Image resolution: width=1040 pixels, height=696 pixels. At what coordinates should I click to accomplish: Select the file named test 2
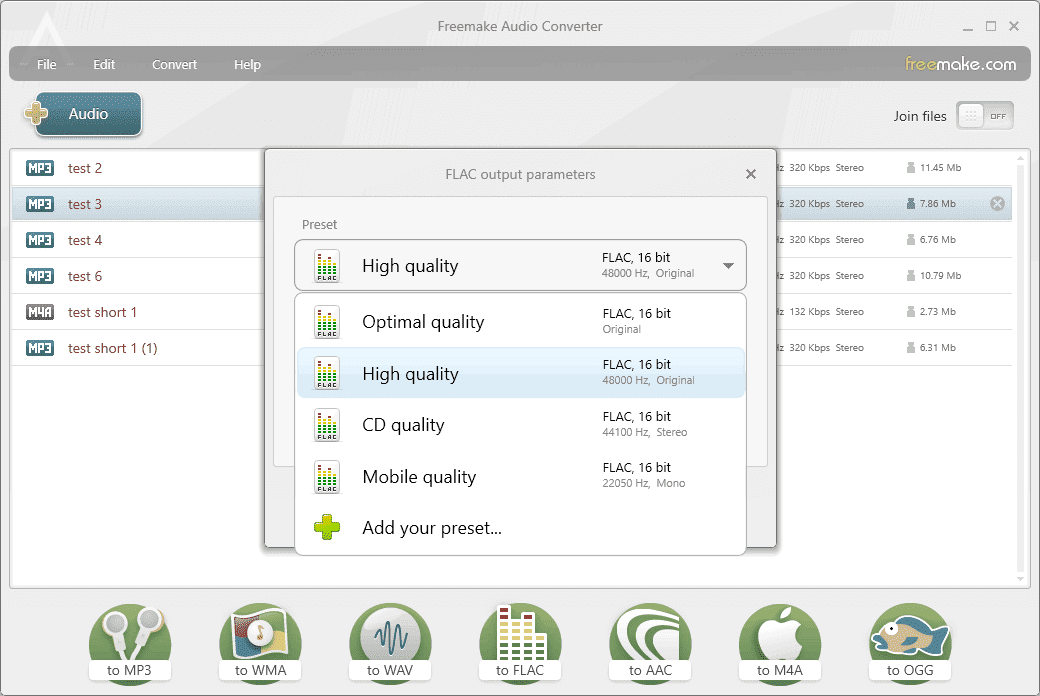tap(85, 169)
